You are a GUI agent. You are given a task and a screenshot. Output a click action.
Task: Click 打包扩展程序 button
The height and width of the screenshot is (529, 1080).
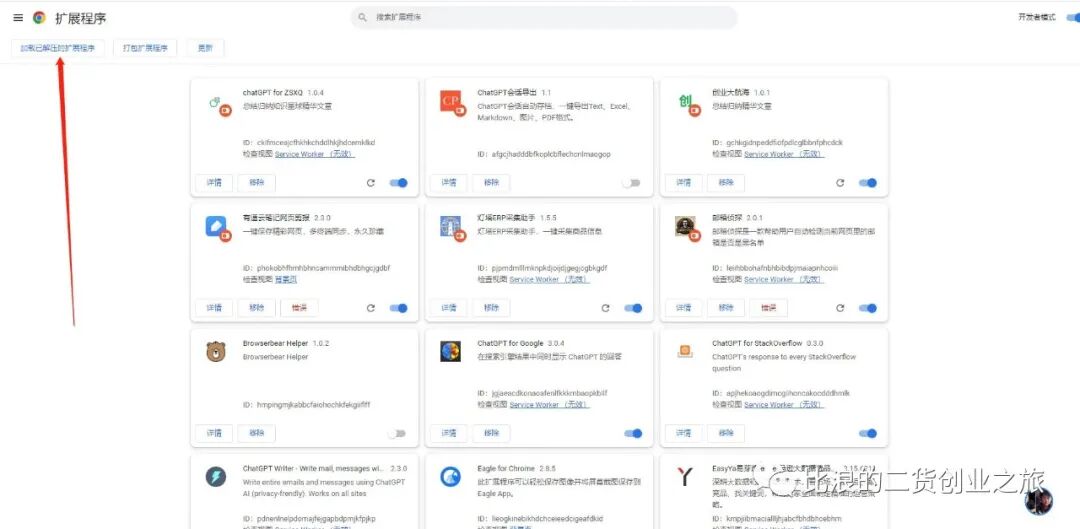145,48
